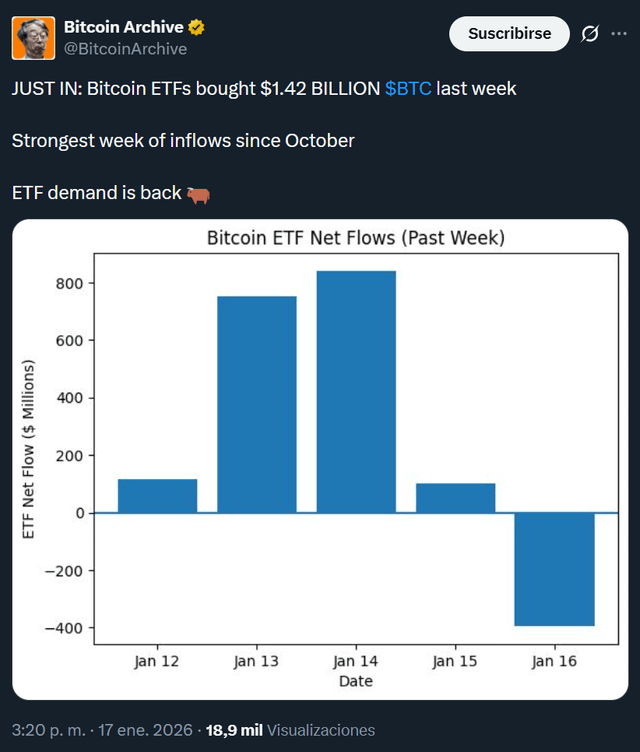Open the $BTC cashtag link
Screen dimensions: 640x752
tap(408, 89)
